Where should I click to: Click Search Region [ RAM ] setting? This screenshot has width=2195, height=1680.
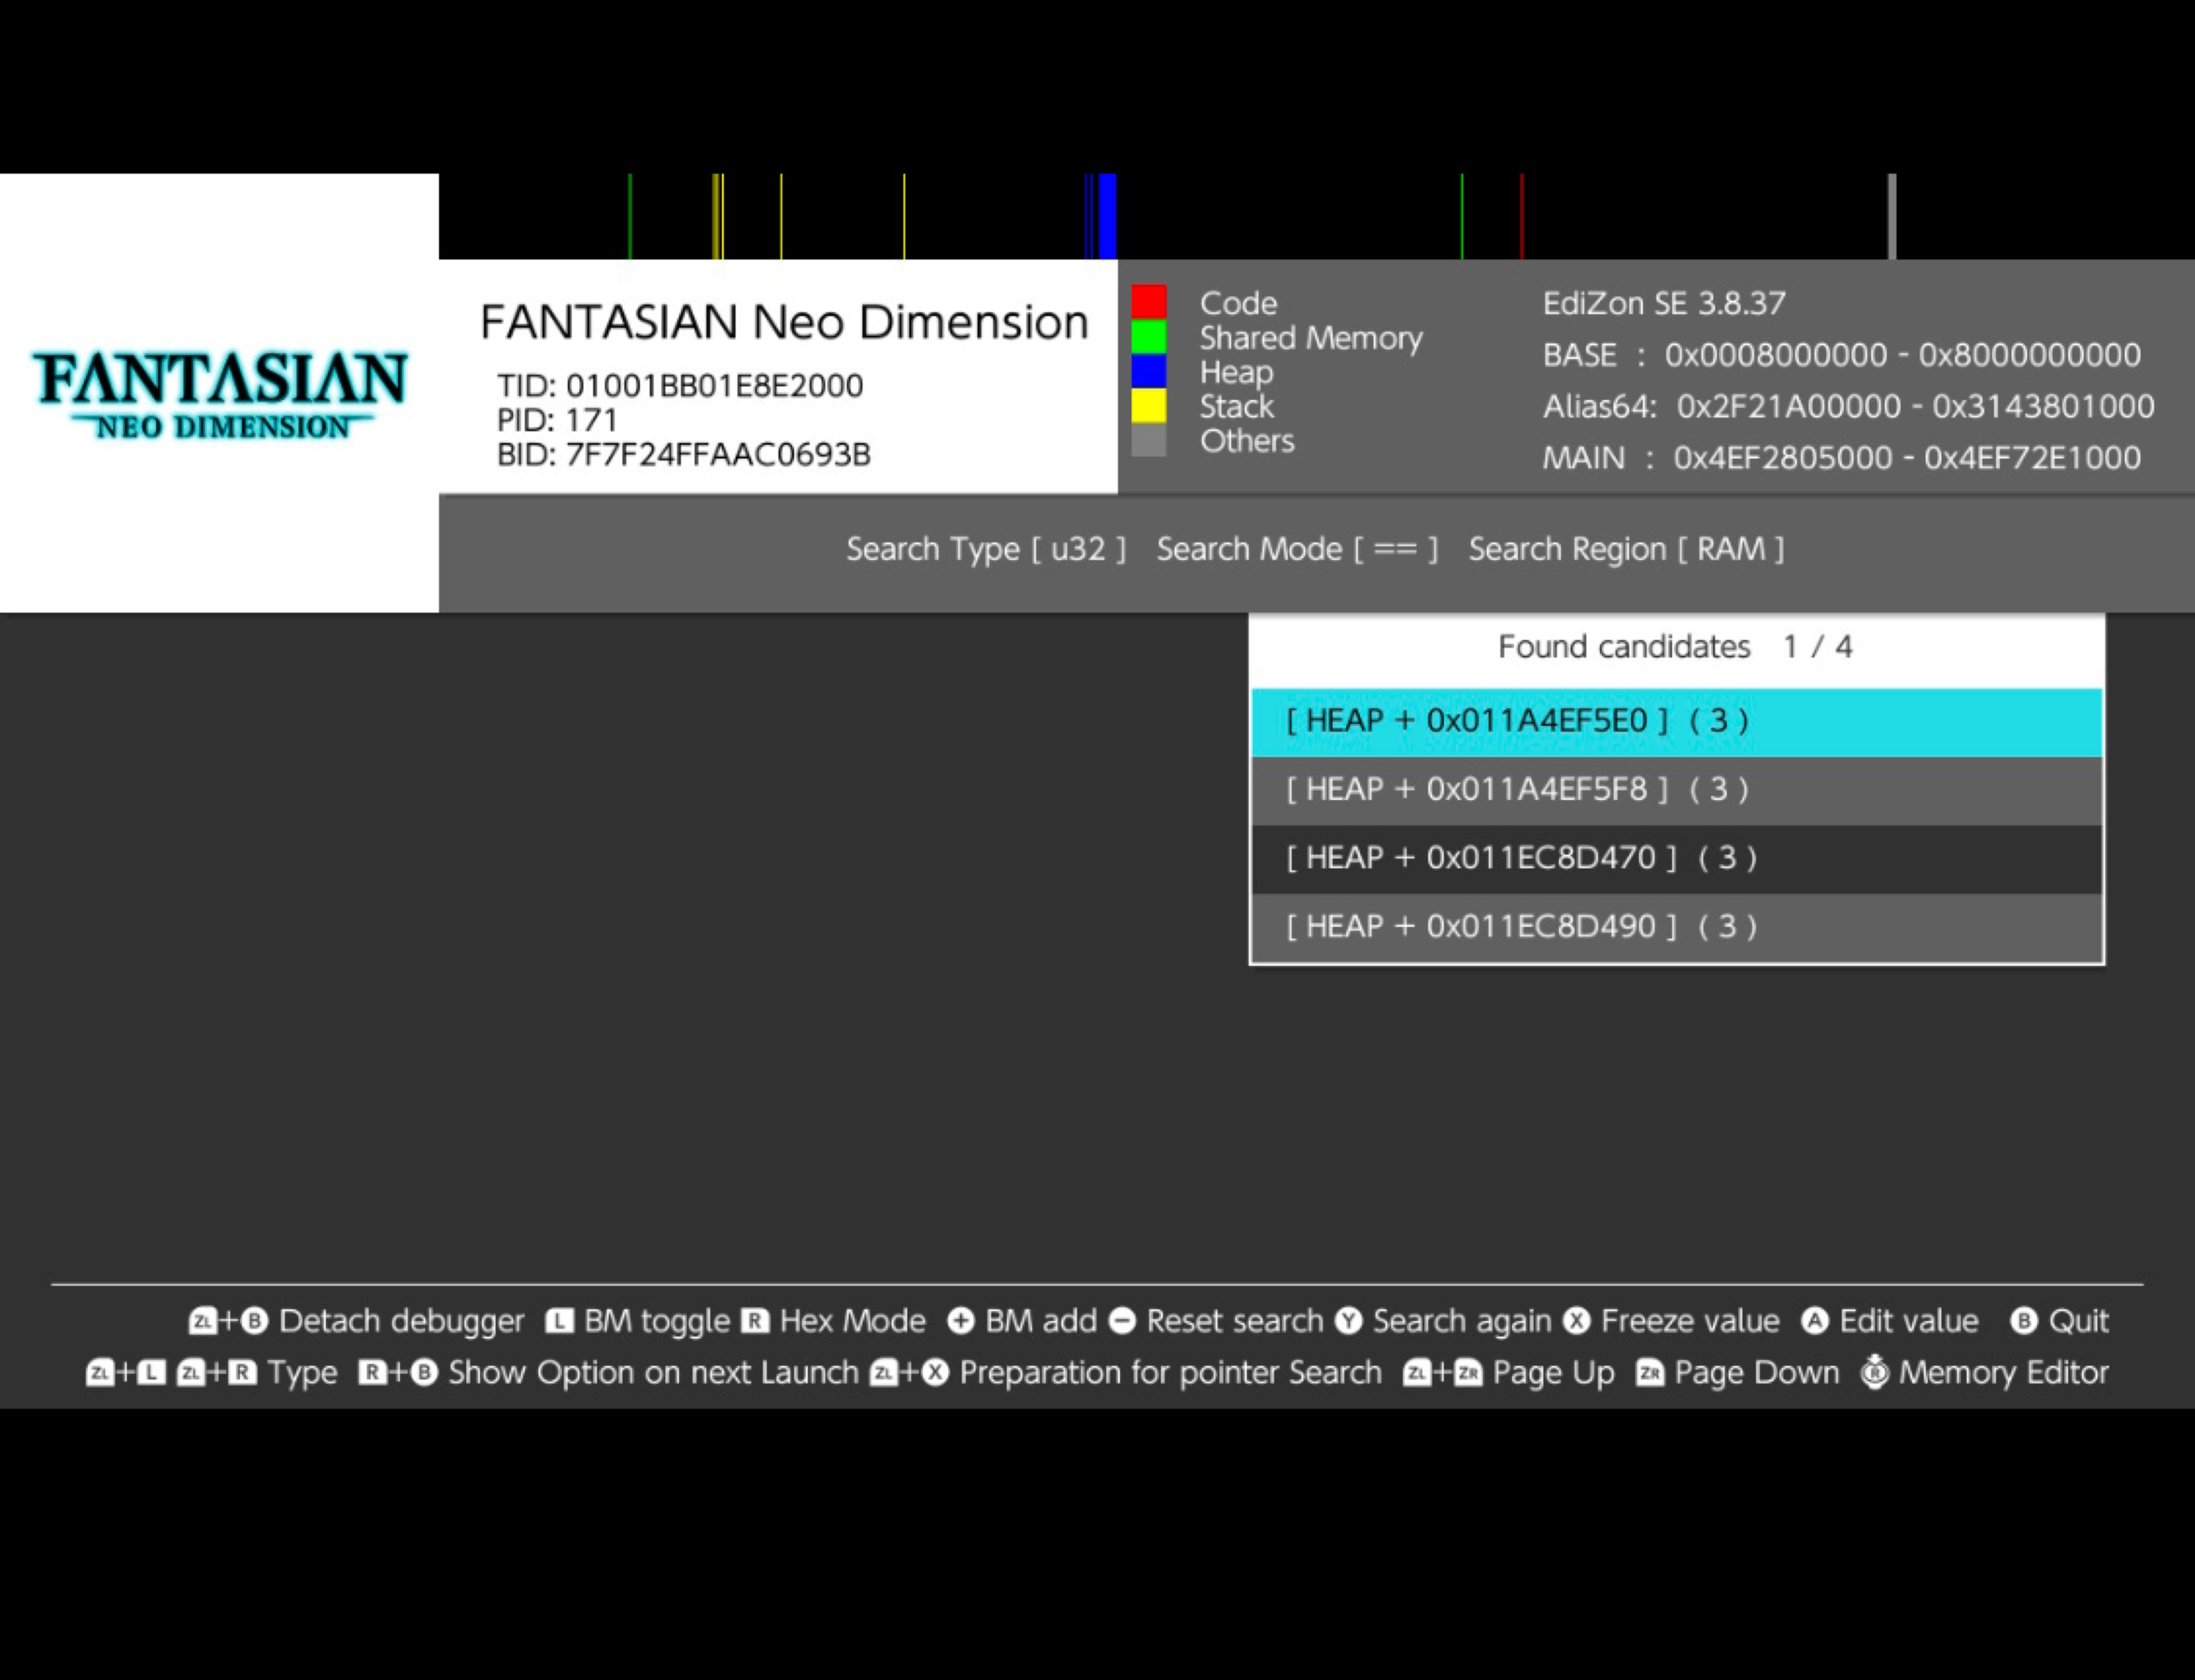click(x=1626, y=549)
